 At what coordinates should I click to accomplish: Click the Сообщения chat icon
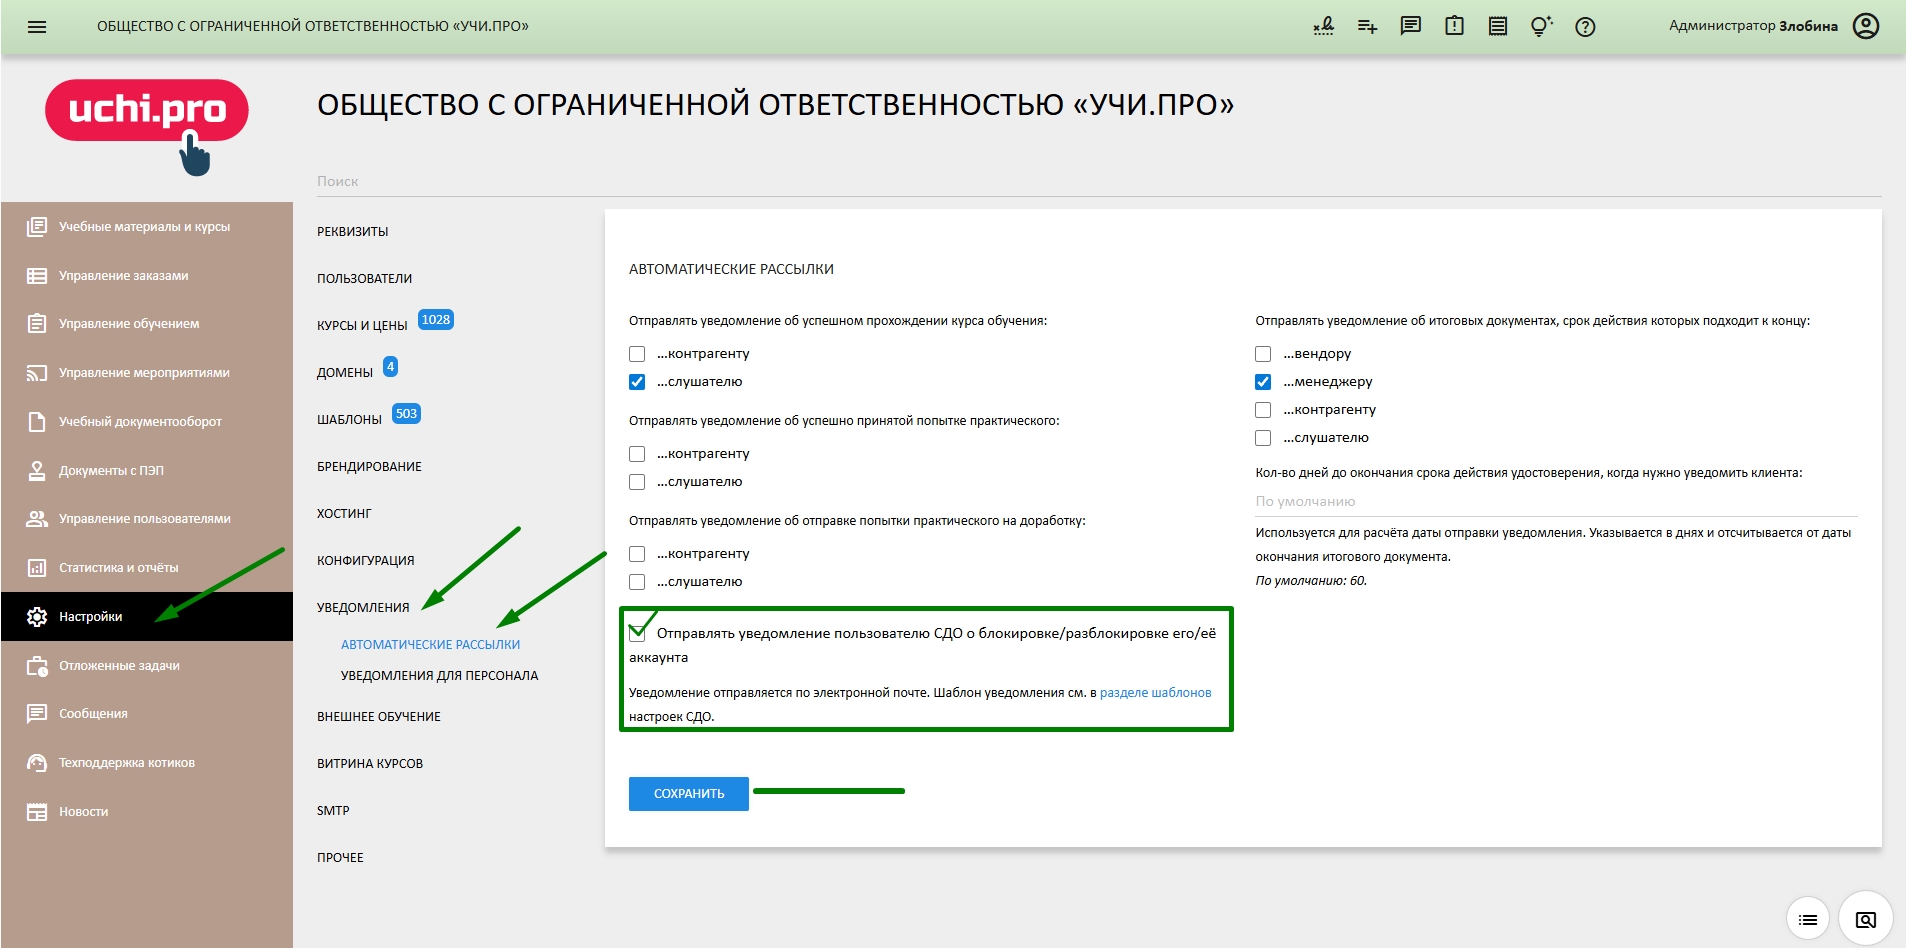click(37, 714)
